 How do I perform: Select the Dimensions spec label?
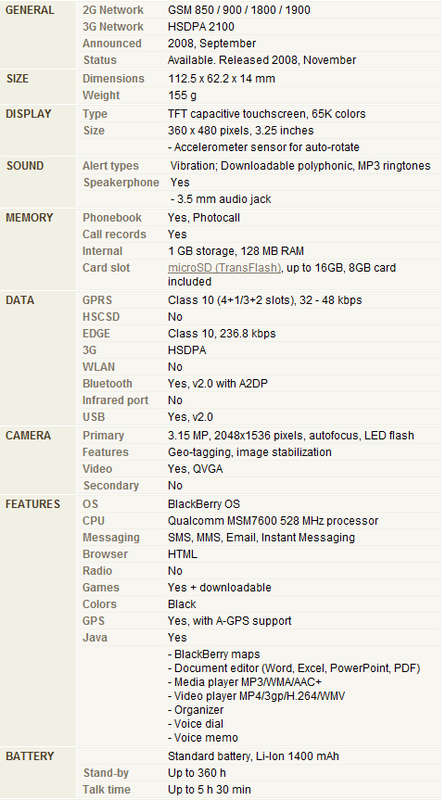[113, 79]
